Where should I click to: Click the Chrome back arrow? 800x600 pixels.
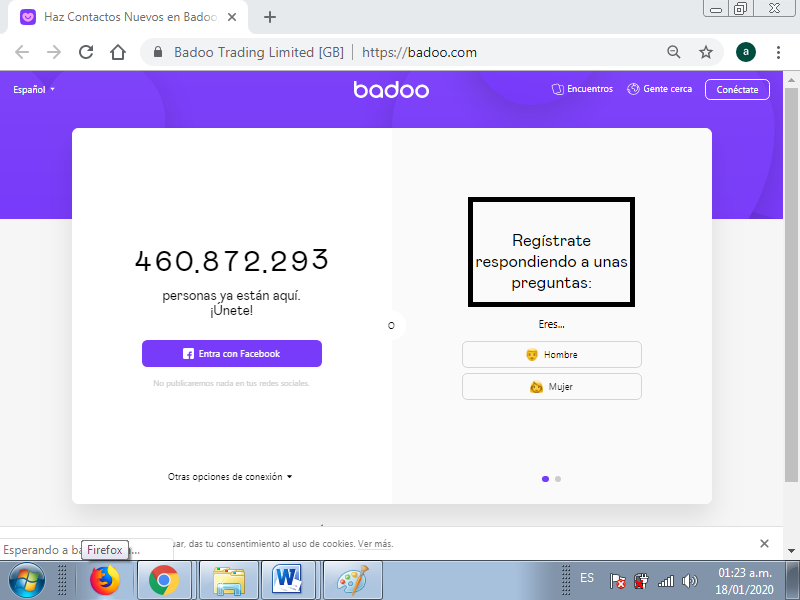click(x=22, y=52)
